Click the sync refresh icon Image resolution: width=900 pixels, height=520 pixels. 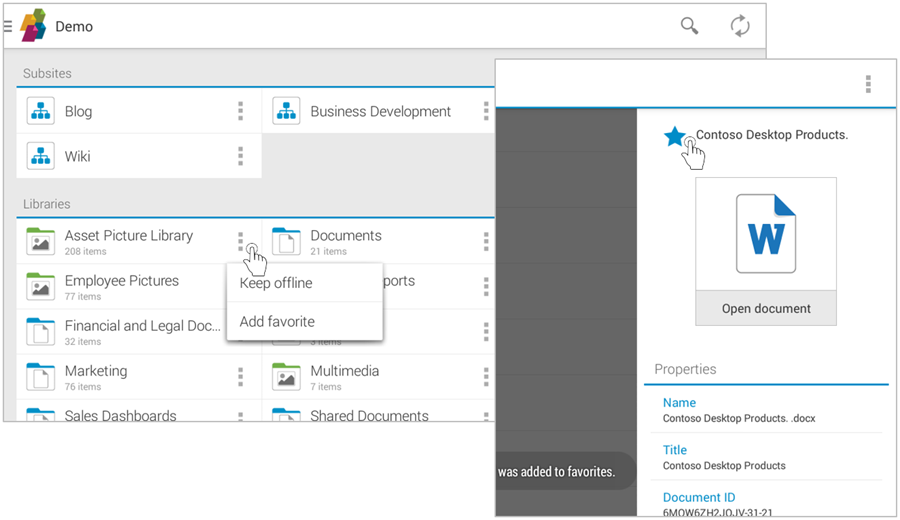coord(739,26)
